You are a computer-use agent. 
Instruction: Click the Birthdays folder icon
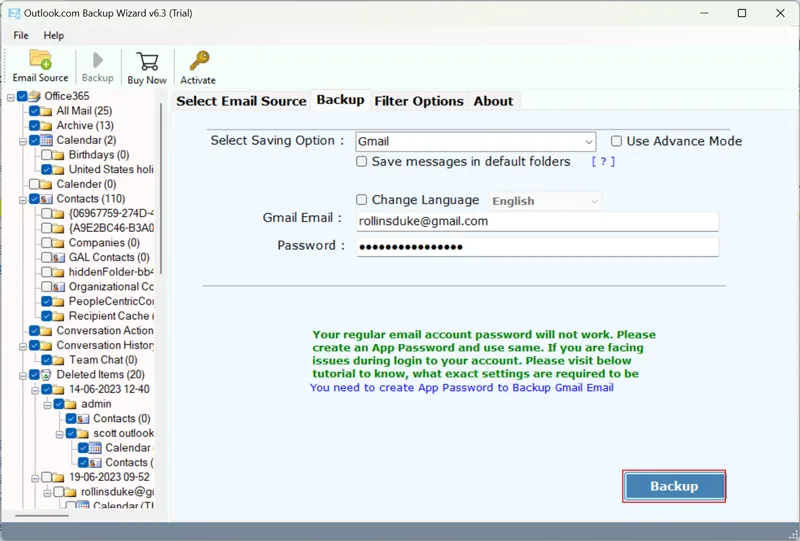(x=59, y=155)
